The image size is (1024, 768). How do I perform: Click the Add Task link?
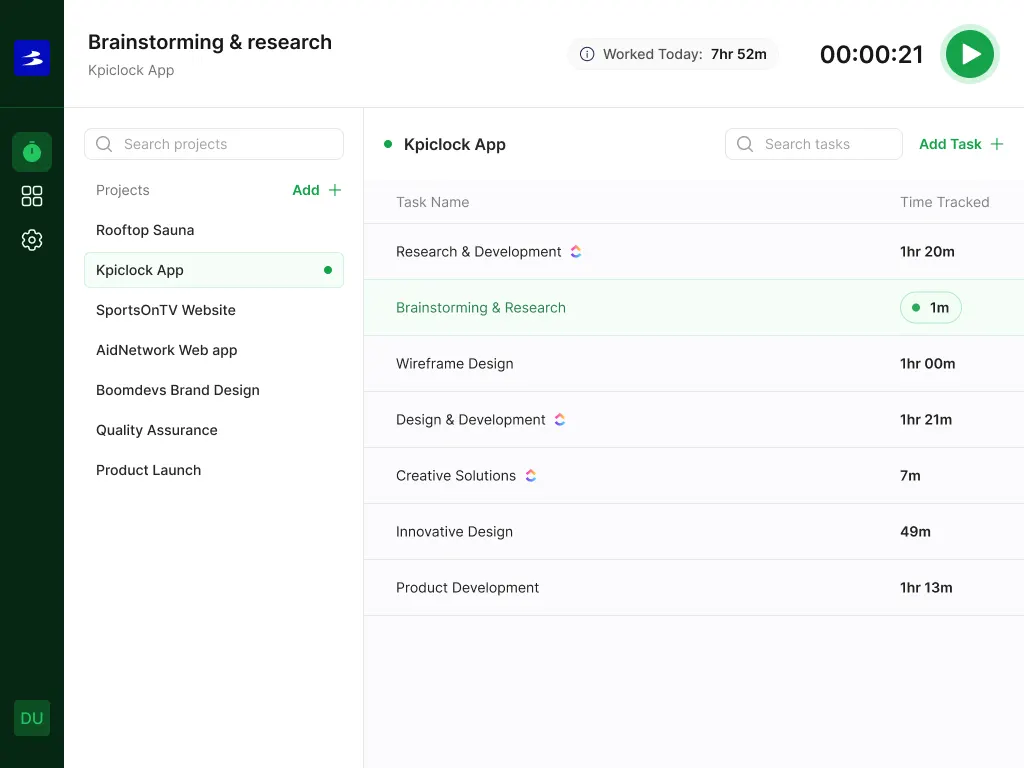point(950,144)
